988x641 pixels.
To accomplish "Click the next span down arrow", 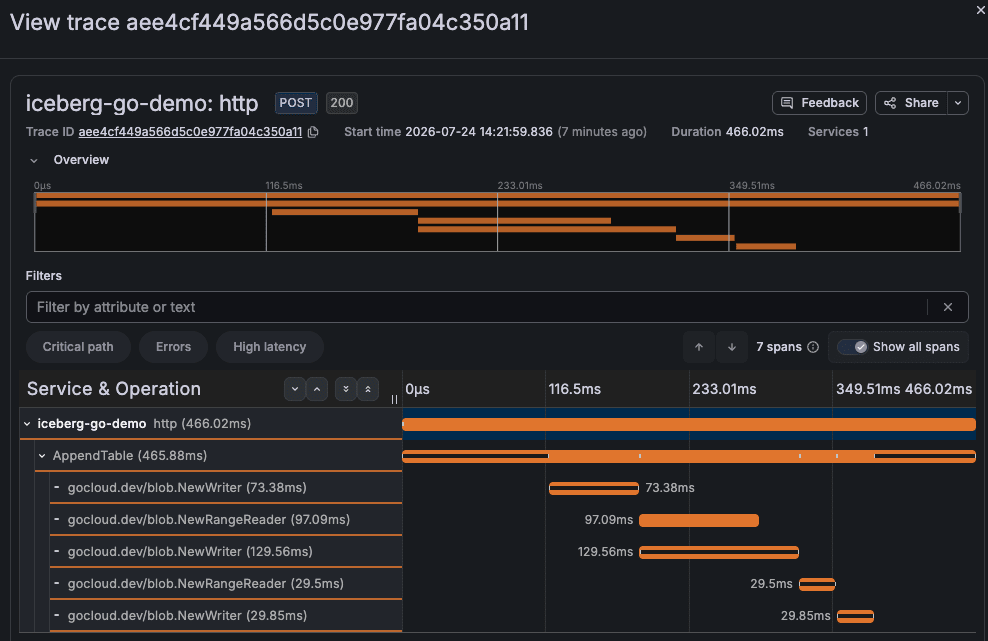I will [x=732, y=347].
